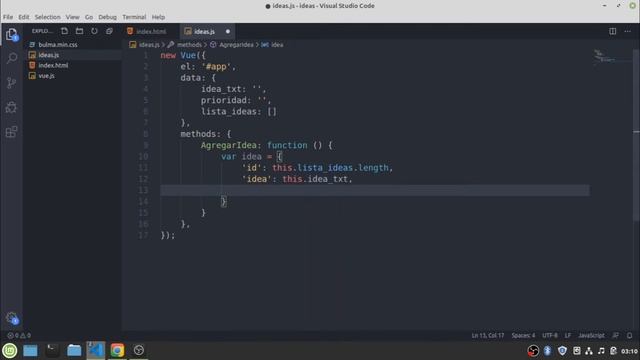640x360 pixels.
Task: Open the file manager from taskbar
Action: point(74,351)
